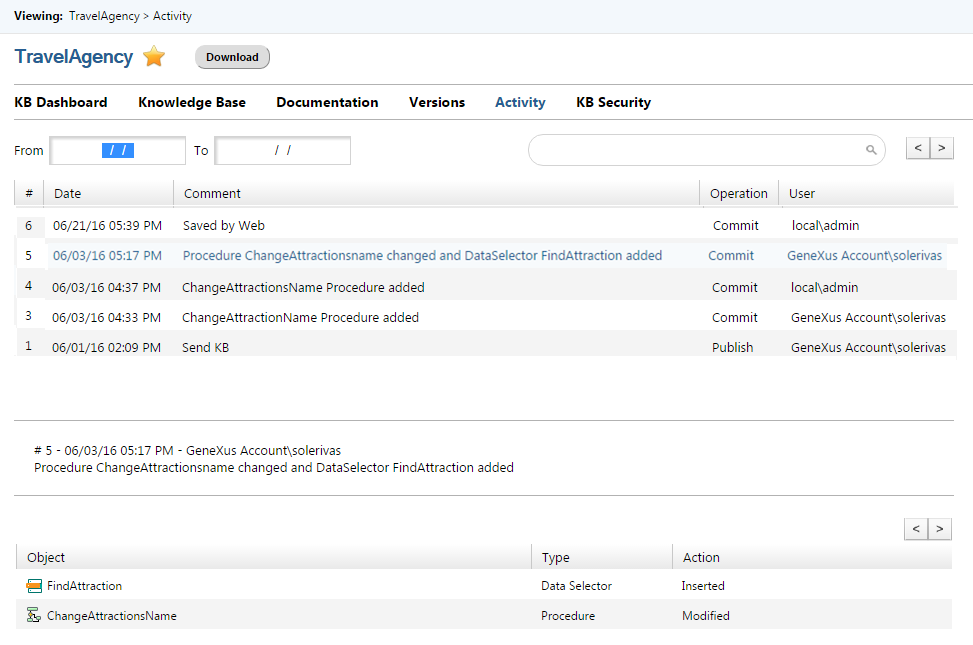The image size is (973, 645).
Task: Click the 'Modified' action cell
Action: click(x=706, y=615)
